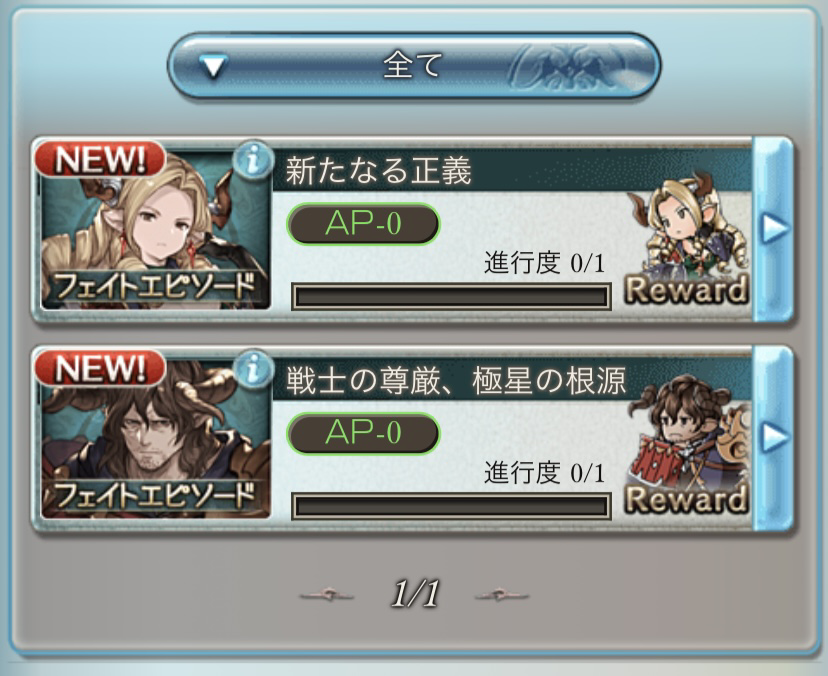This screenshot has height=676, width=828.
Task: Click the 1/1 page indicator
Action: 415,594
